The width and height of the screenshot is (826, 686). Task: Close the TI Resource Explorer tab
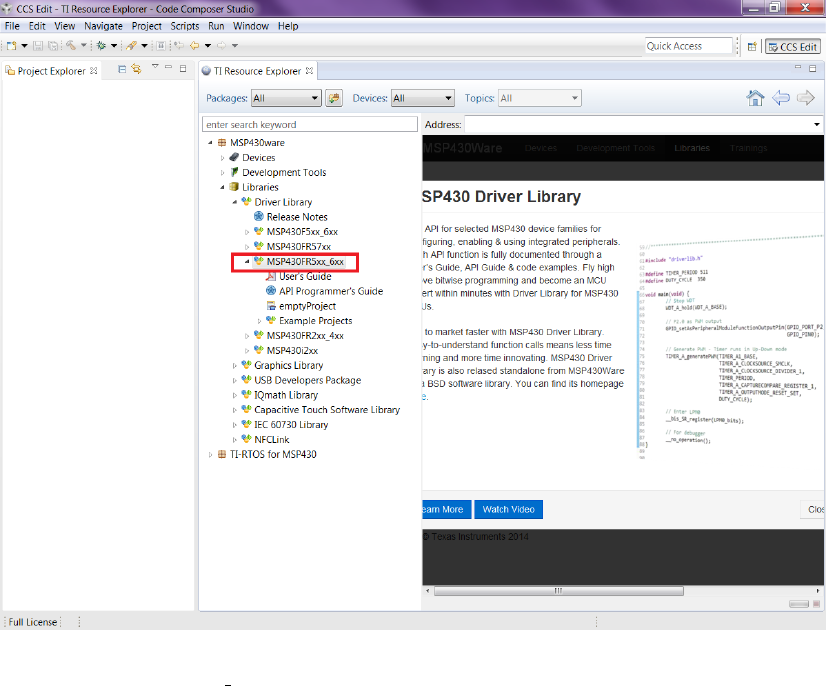[310, 70]
